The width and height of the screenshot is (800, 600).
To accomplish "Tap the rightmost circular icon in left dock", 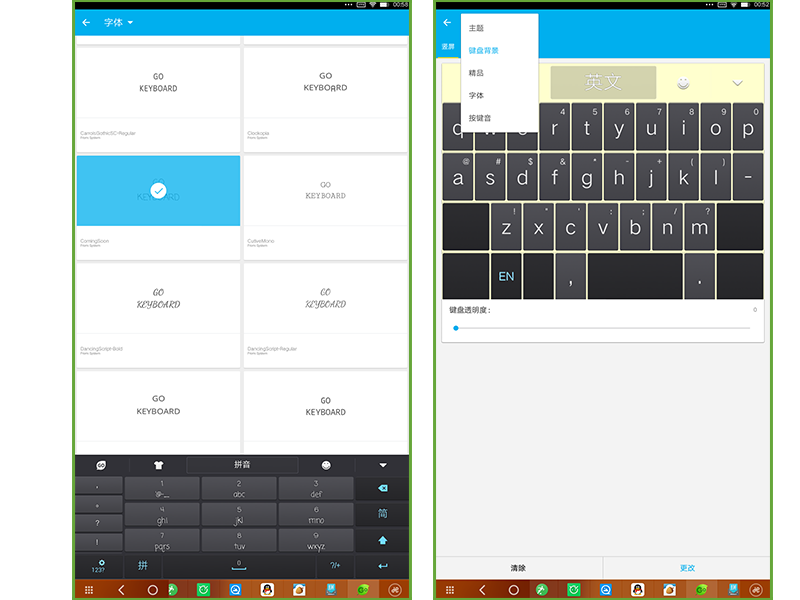I will point(395,590).
